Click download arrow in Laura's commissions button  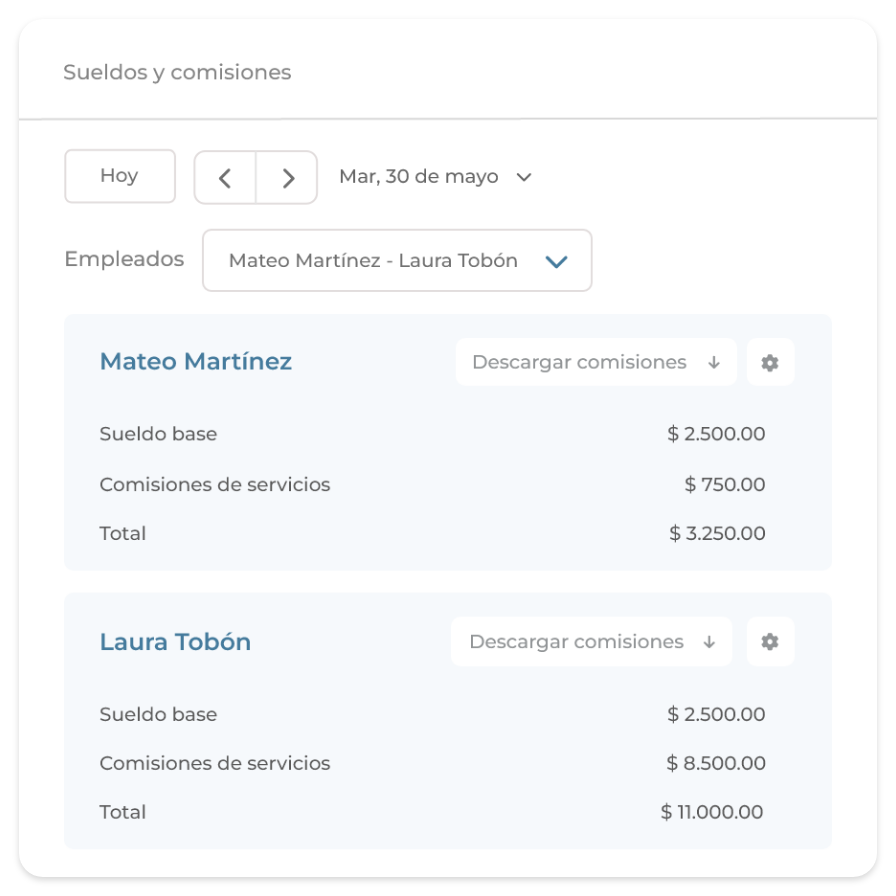click(x=709, y=642)
